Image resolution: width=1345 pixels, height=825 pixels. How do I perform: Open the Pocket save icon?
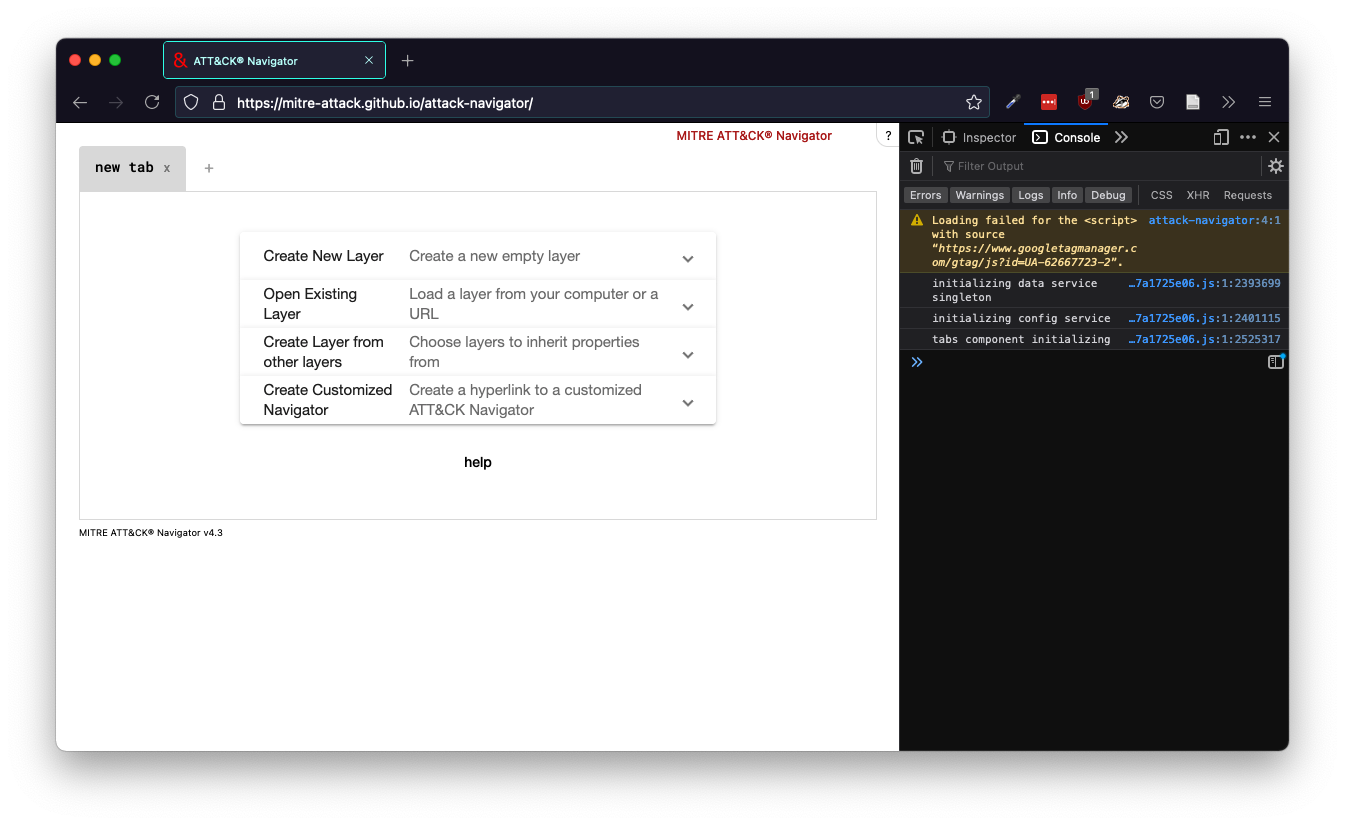(x=1157, y=101)
